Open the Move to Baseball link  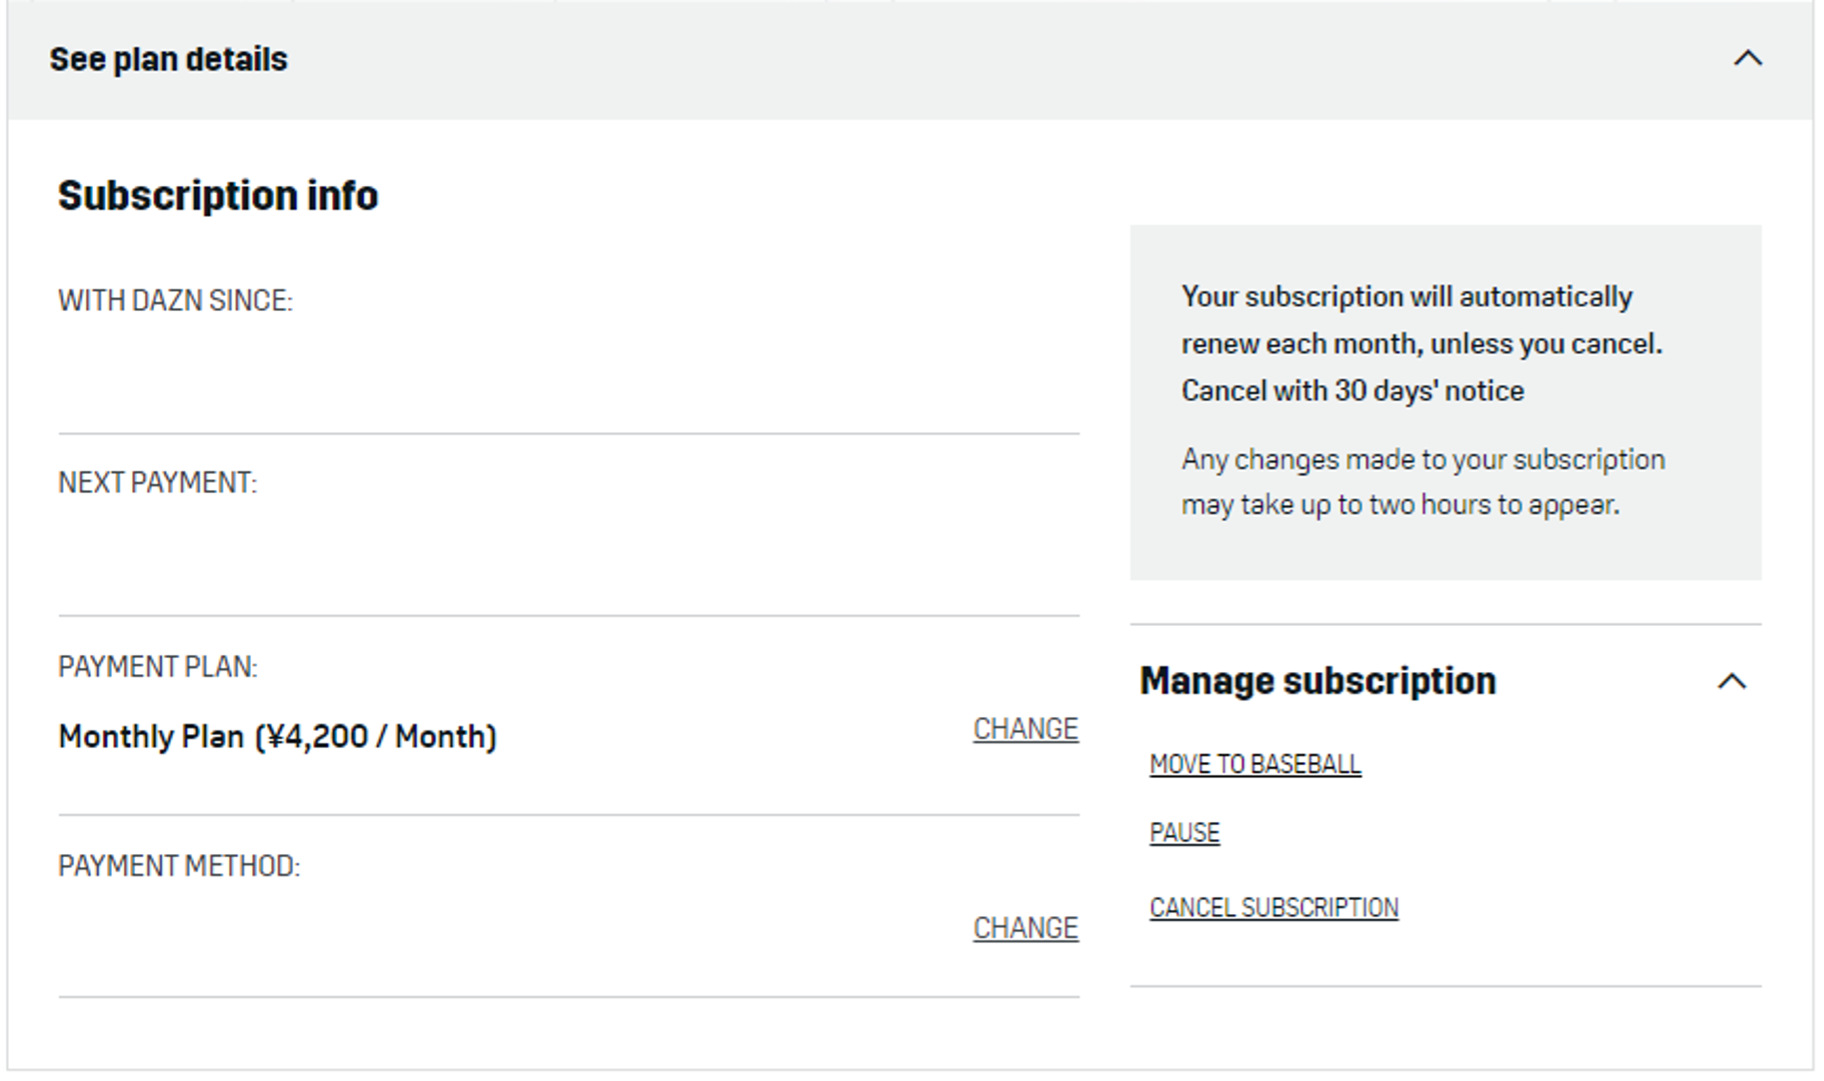pyautogui.click(x=1254, y=764)
